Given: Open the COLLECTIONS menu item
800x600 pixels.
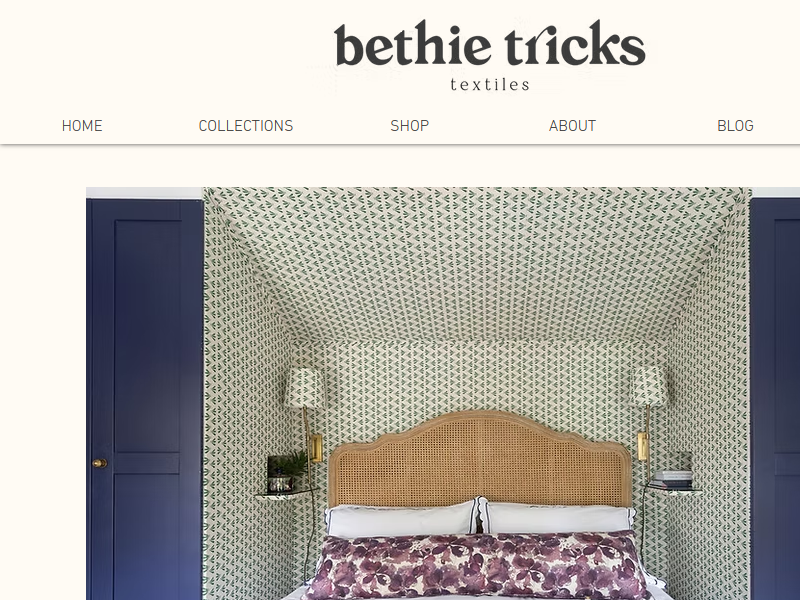Looking at the screenshot, I should point(246,126).
